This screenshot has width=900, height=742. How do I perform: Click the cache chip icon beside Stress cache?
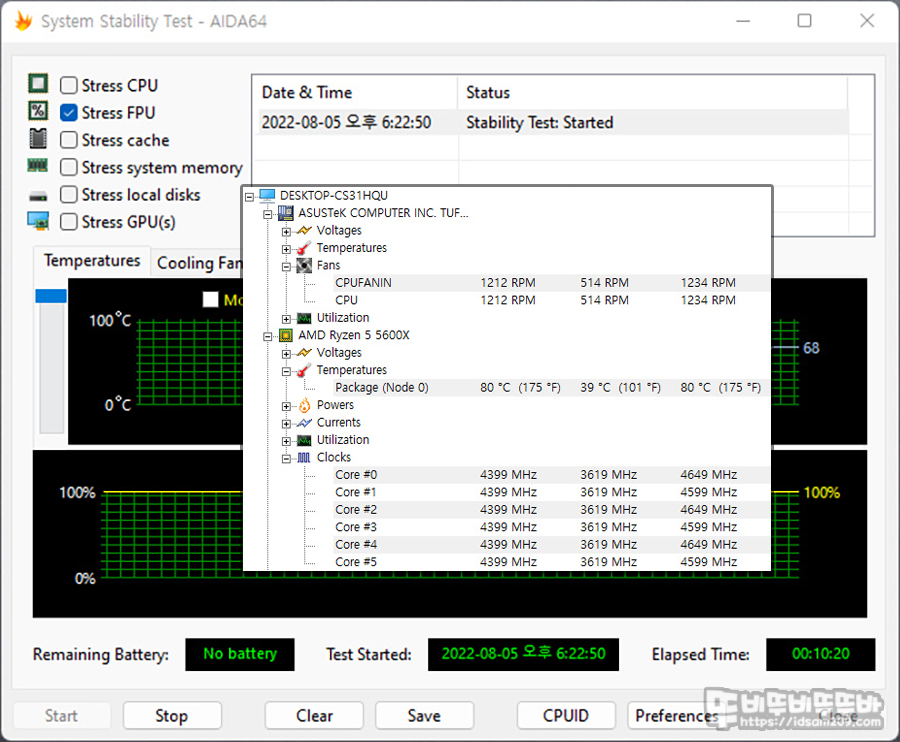[x=38, y=138]
